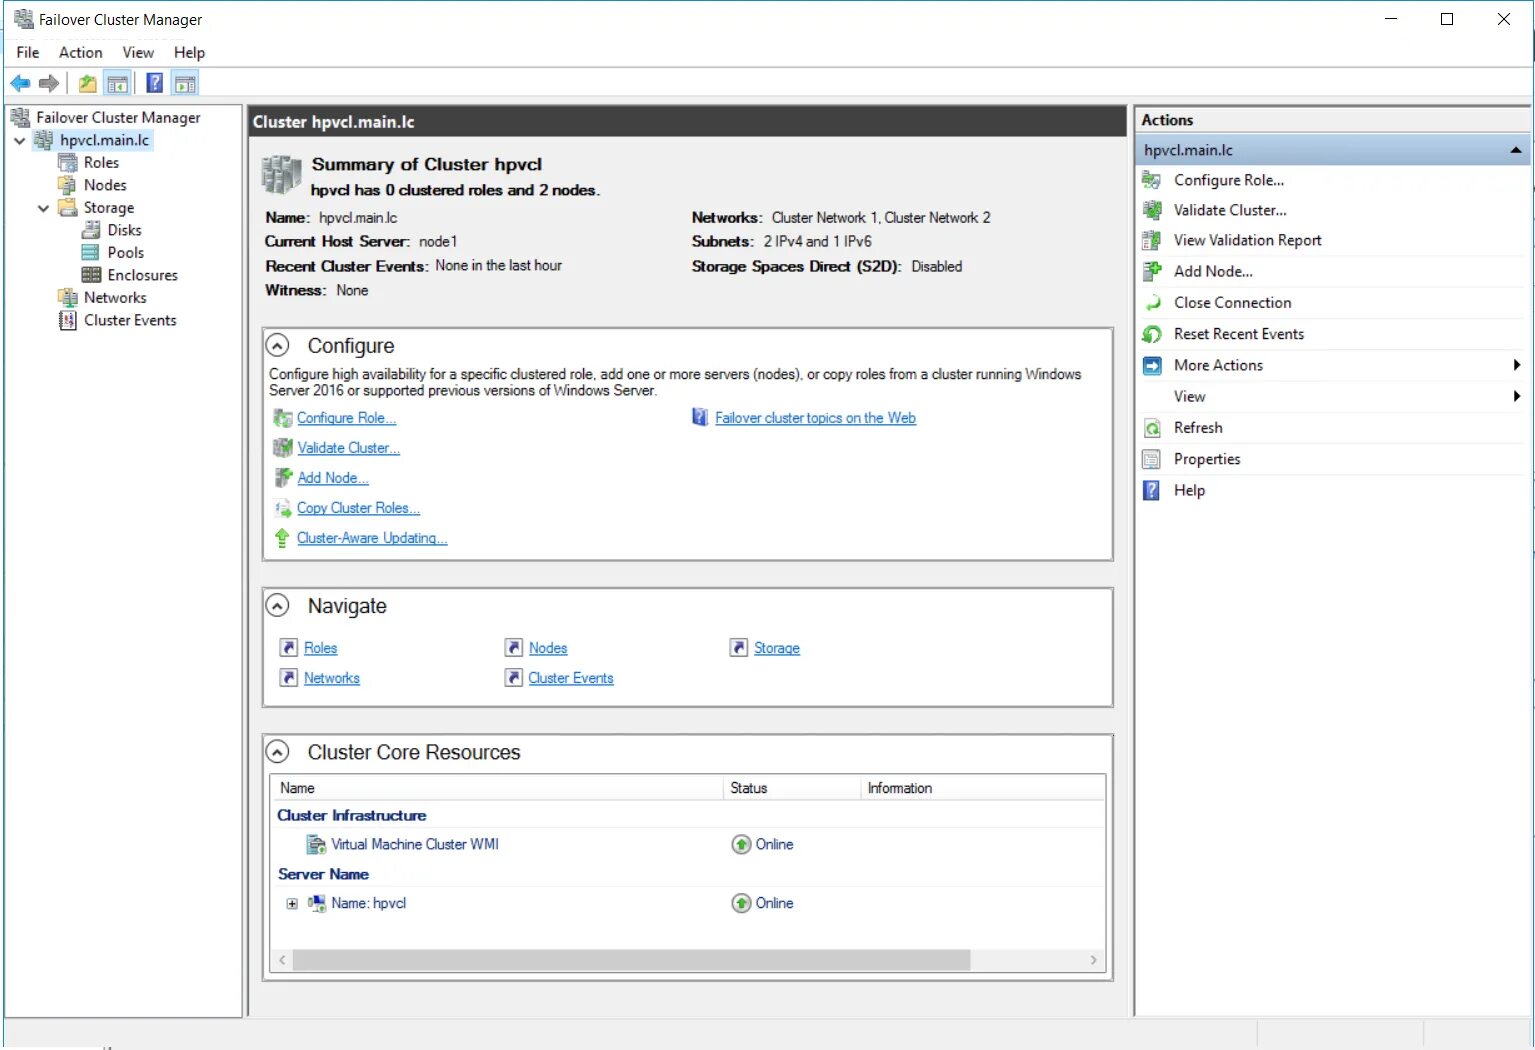Click the Configure Role icon in Actions pane

[1152, 180]
